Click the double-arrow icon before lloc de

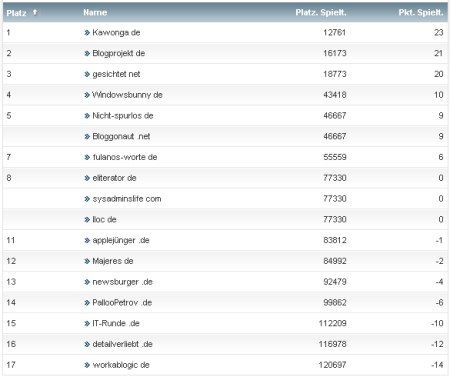pyautogui.click(x=87, y=220)
